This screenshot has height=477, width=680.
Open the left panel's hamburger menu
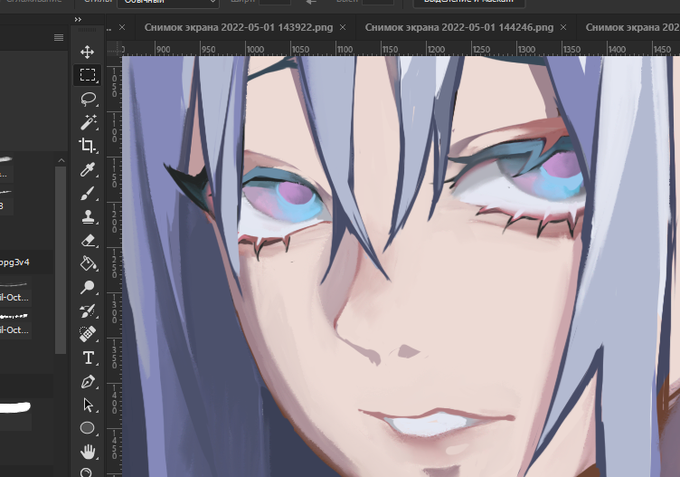coord(59,38)
